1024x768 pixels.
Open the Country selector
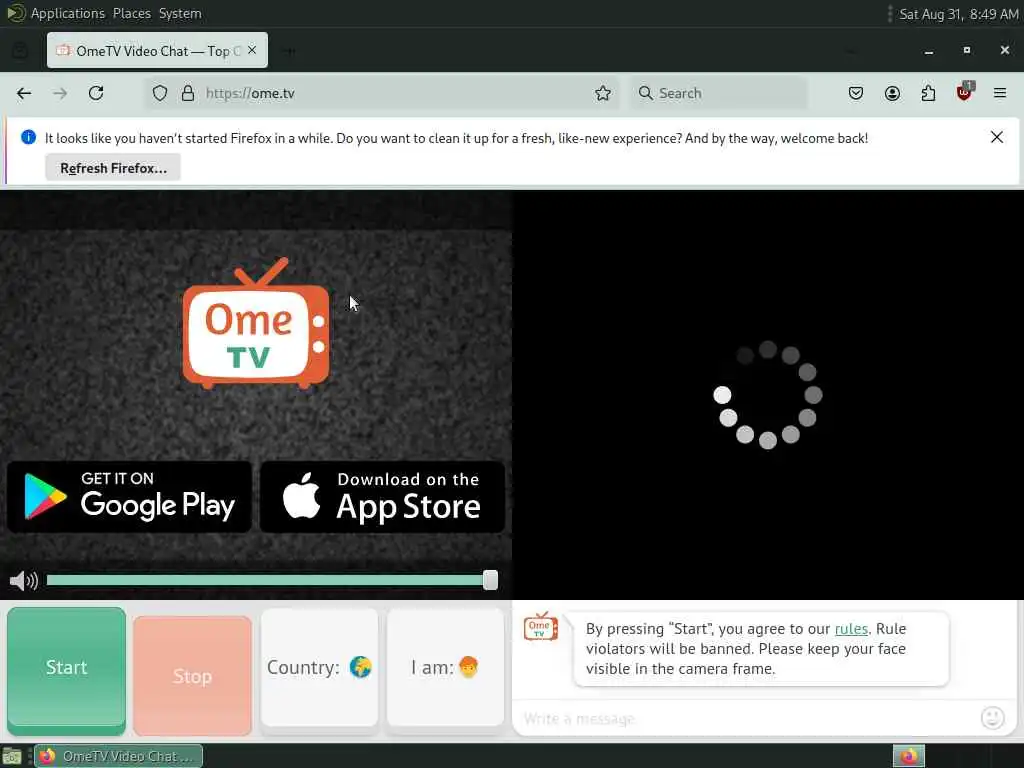click(319, 667)
